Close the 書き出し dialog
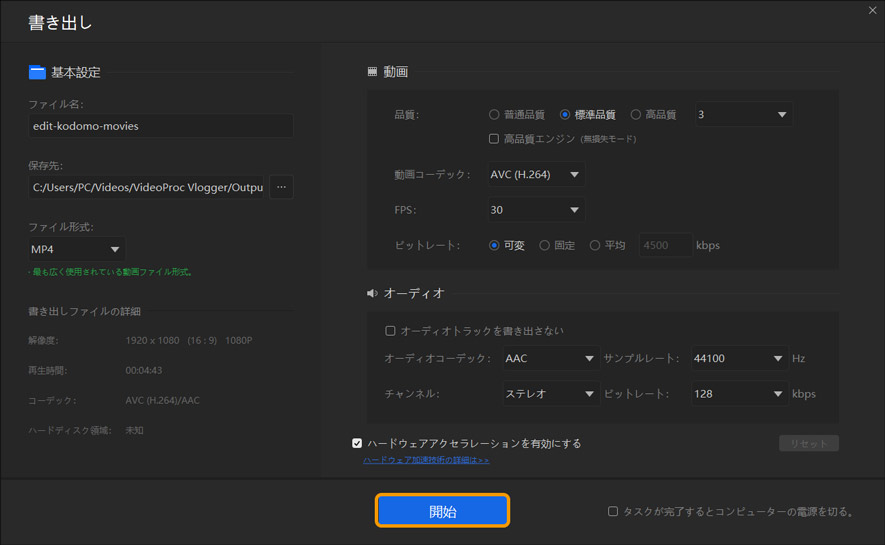 [872, 11]
